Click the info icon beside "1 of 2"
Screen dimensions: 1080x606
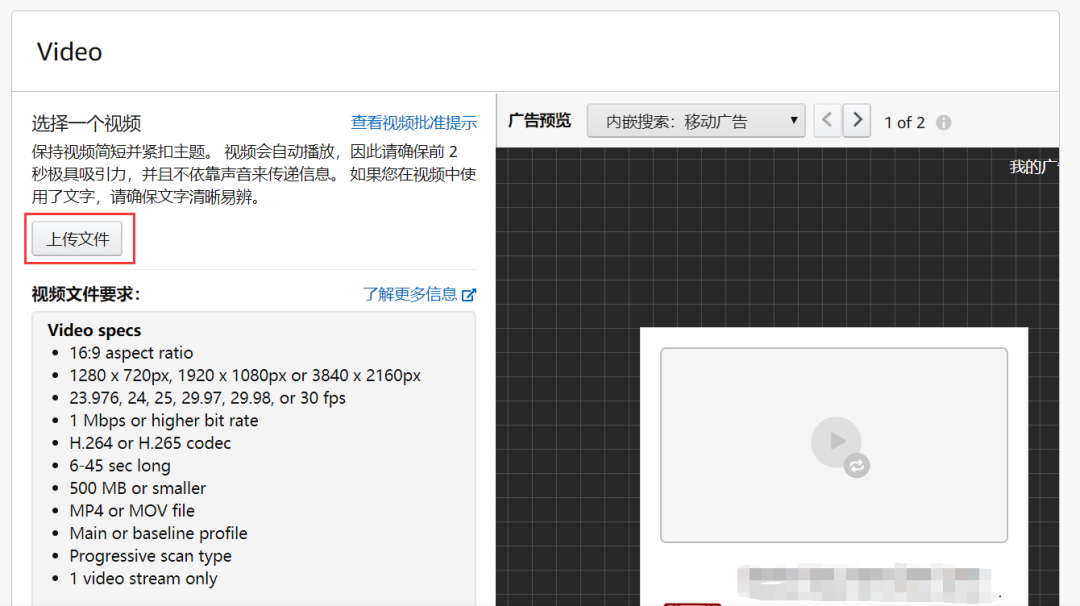click(x=943, y=122)
